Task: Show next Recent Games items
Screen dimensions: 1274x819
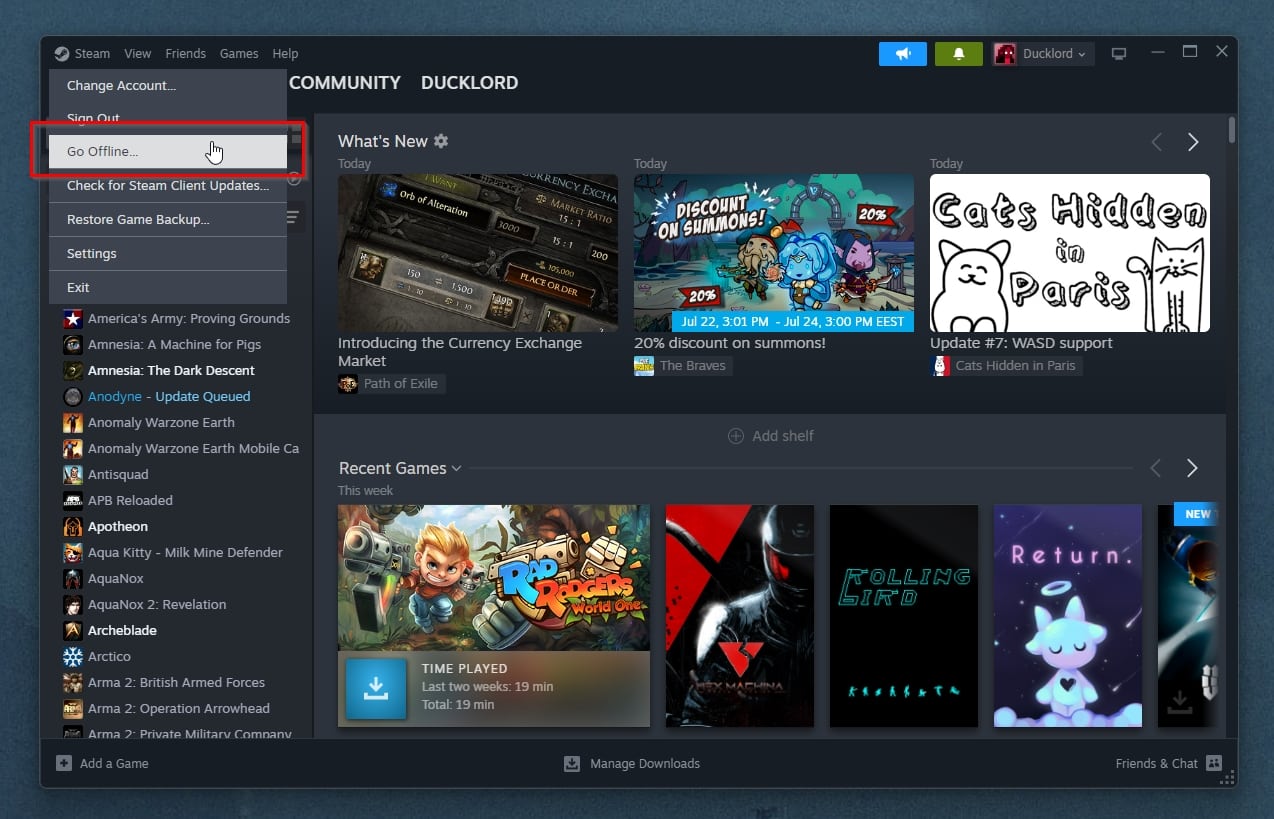Action: (x=1192, y=468)
